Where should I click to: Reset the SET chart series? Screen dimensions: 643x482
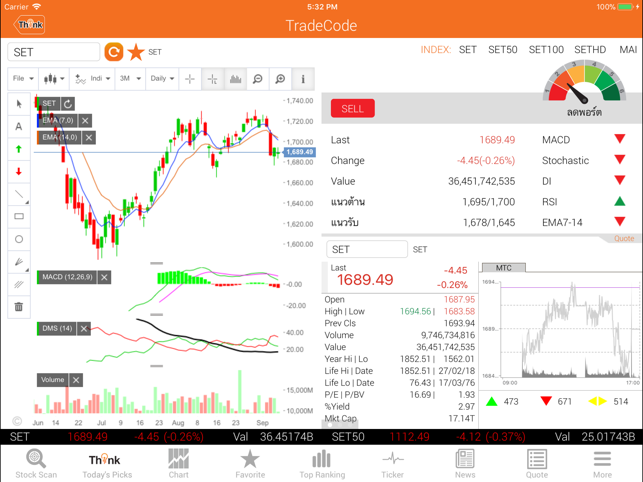click(68, 104)
